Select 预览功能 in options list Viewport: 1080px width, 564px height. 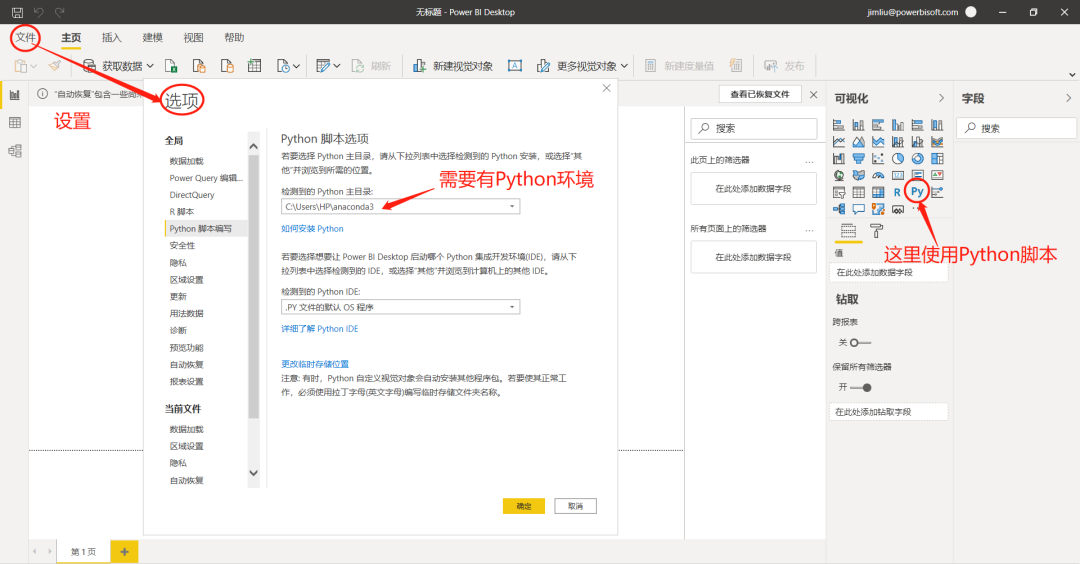[x=187, y=348]
